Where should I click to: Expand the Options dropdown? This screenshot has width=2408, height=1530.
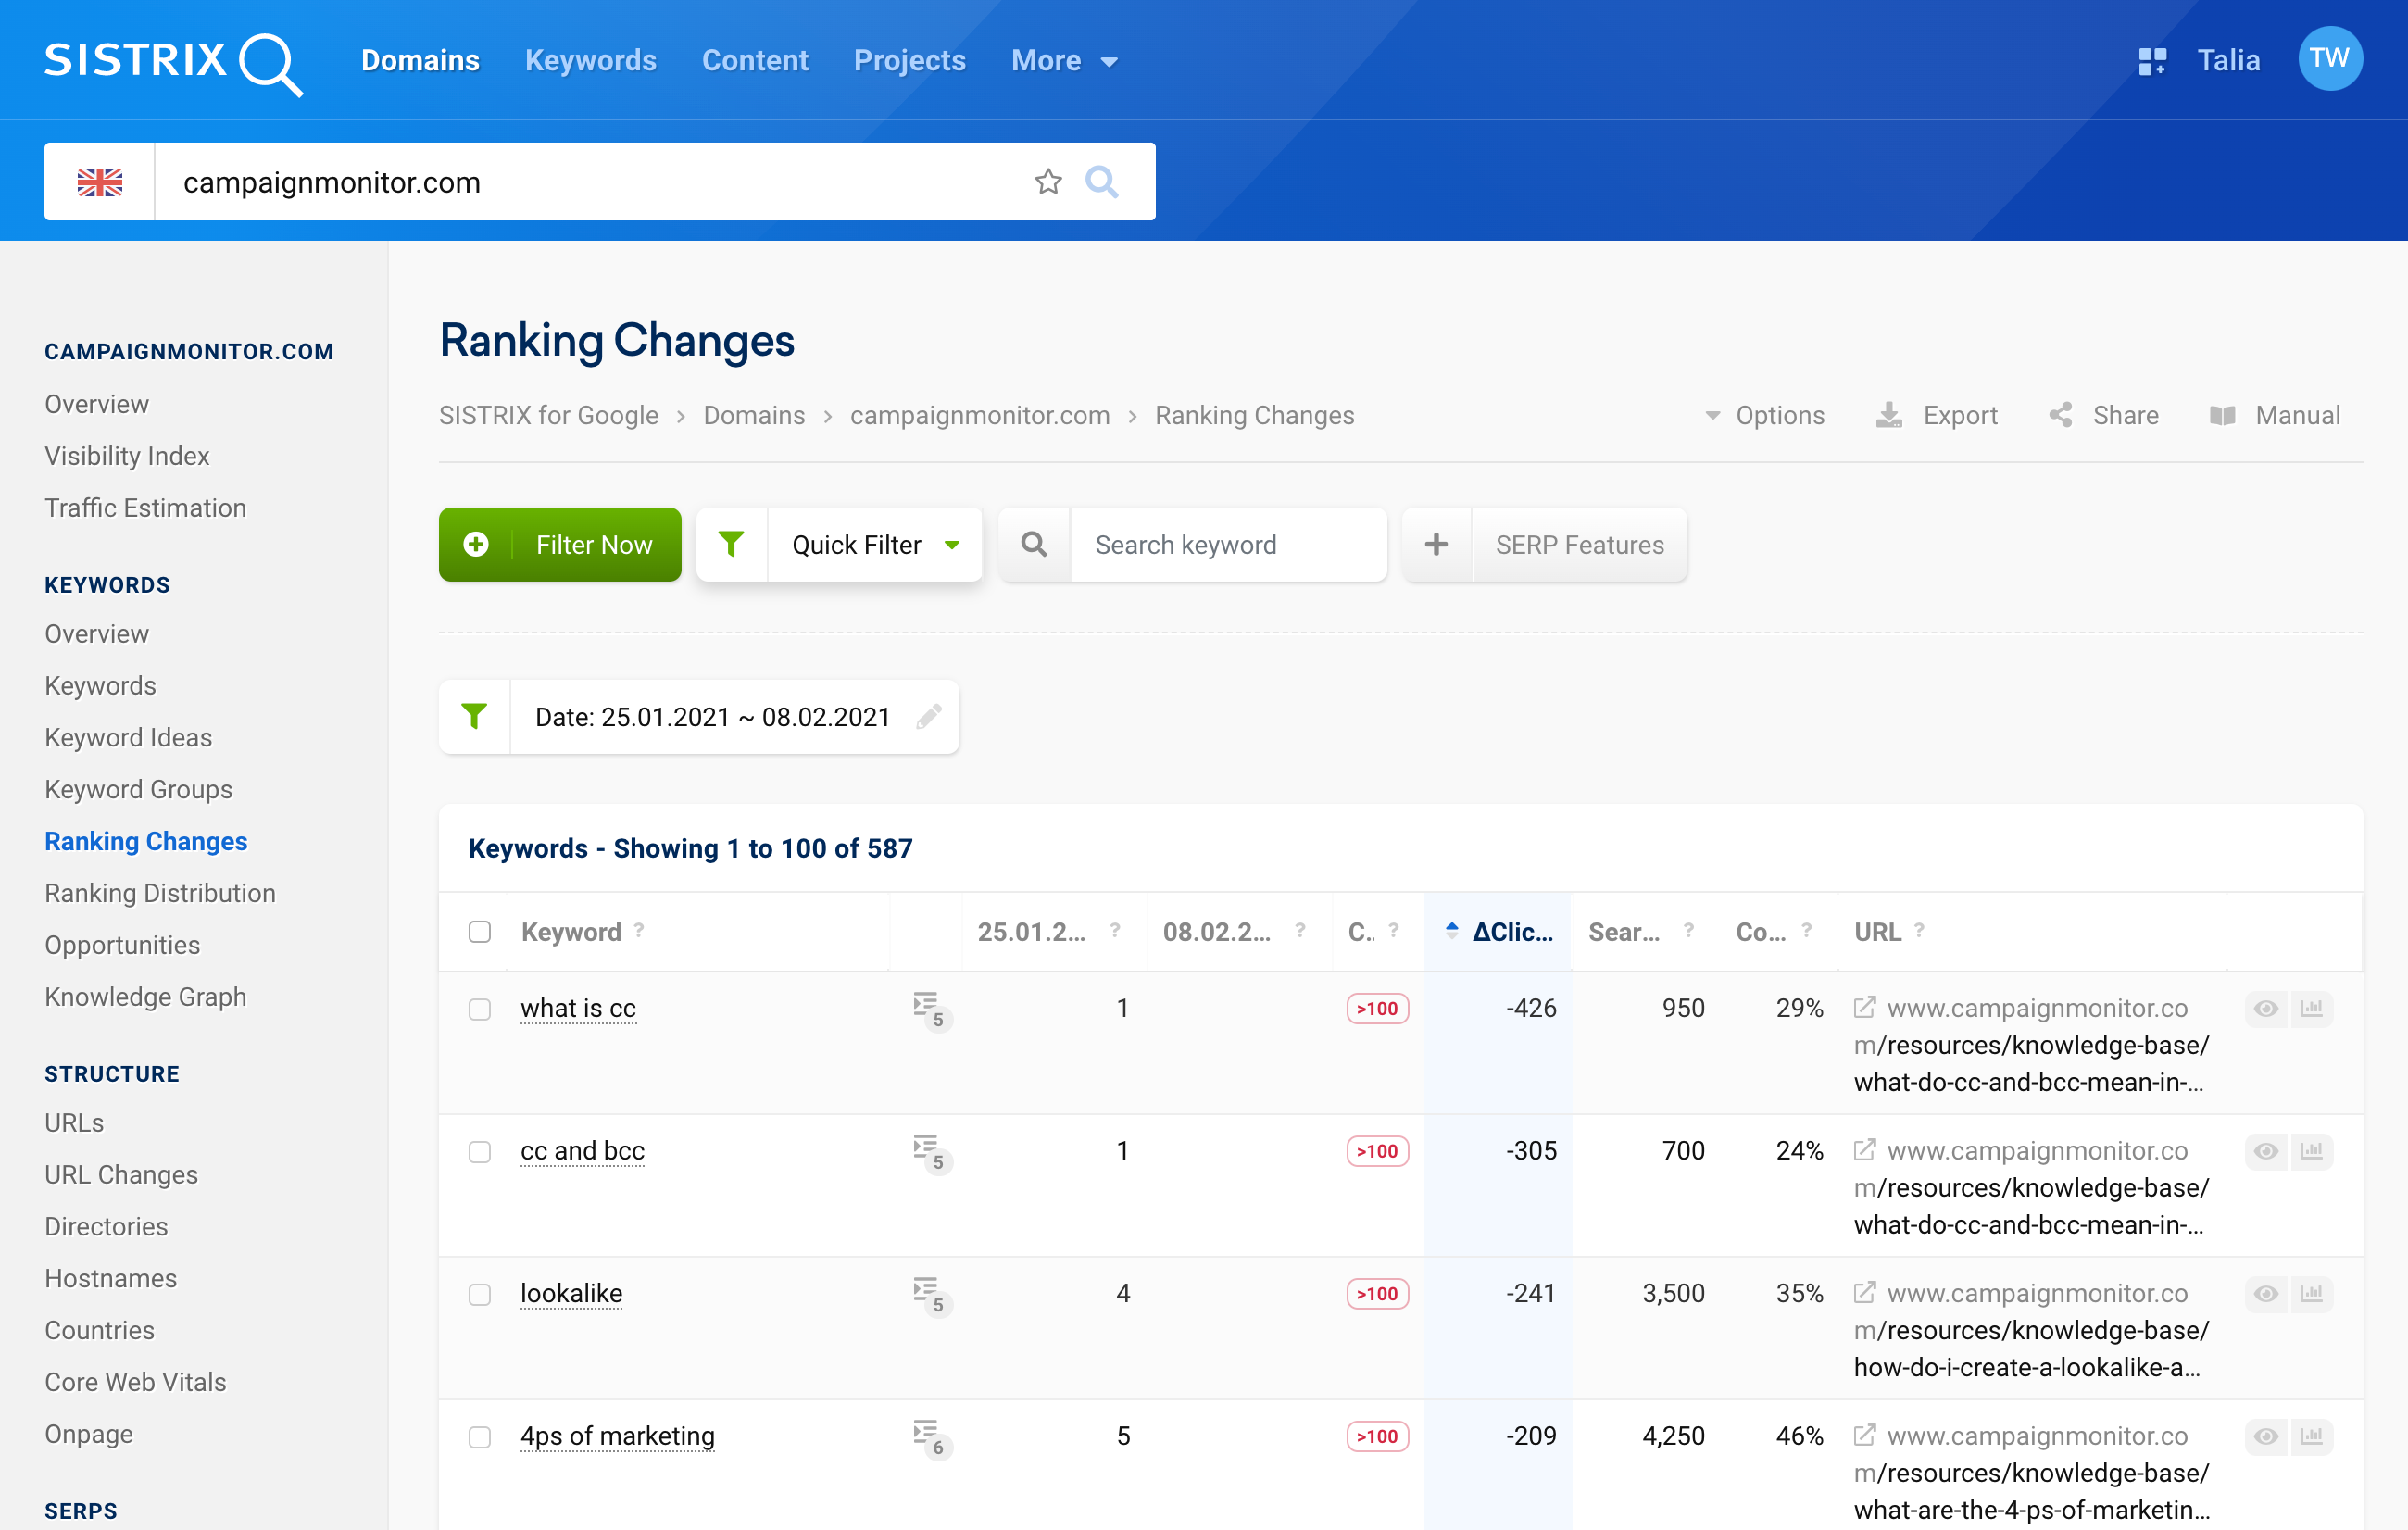(x=1765, y=415)
